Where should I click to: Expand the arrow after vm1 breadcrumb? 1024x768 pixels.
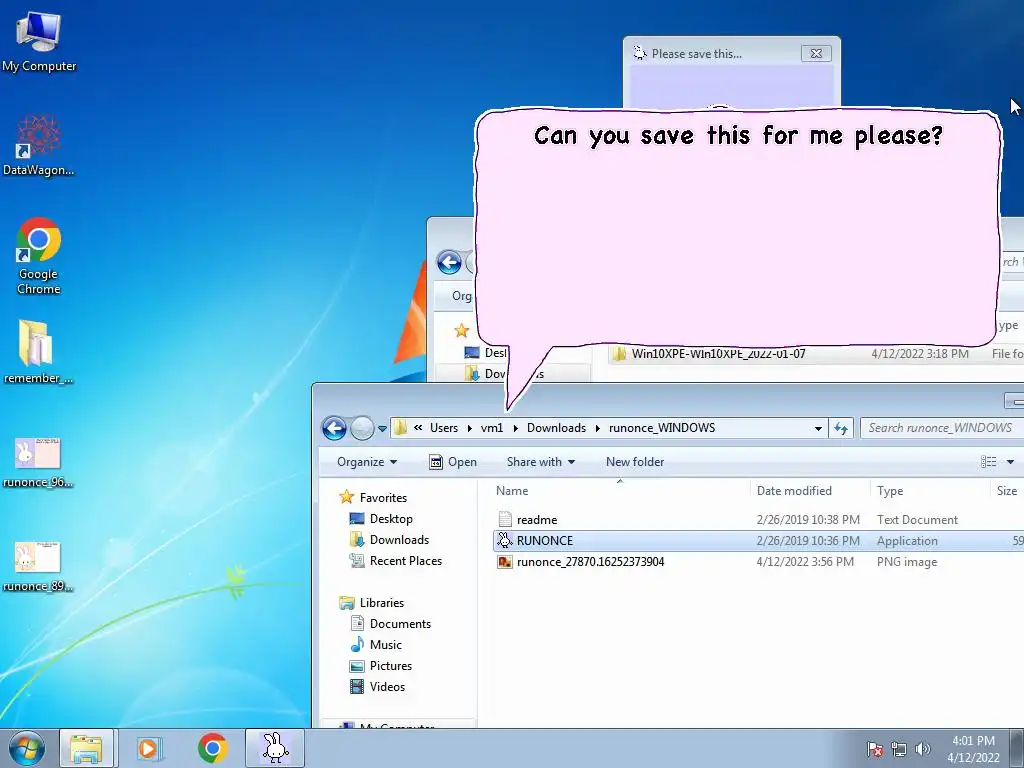tap(515, 428)
